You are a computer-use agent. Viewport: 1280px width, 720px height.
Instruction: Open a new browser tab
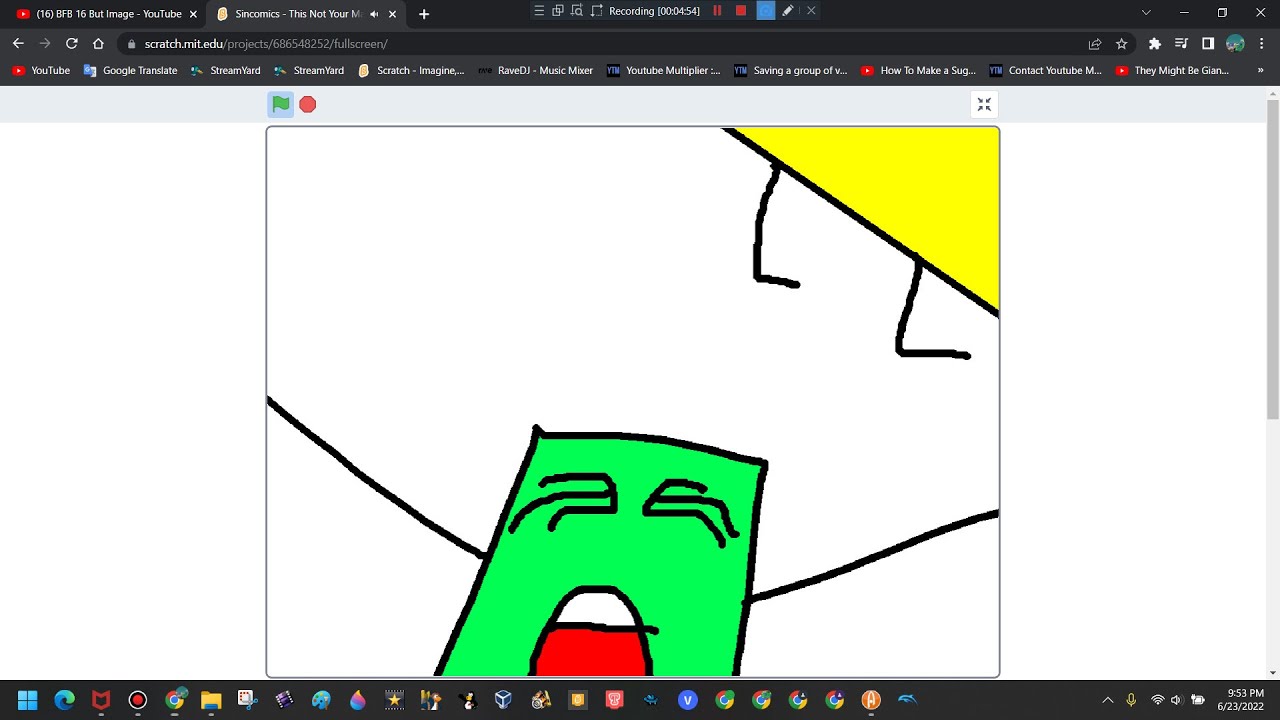424,14
